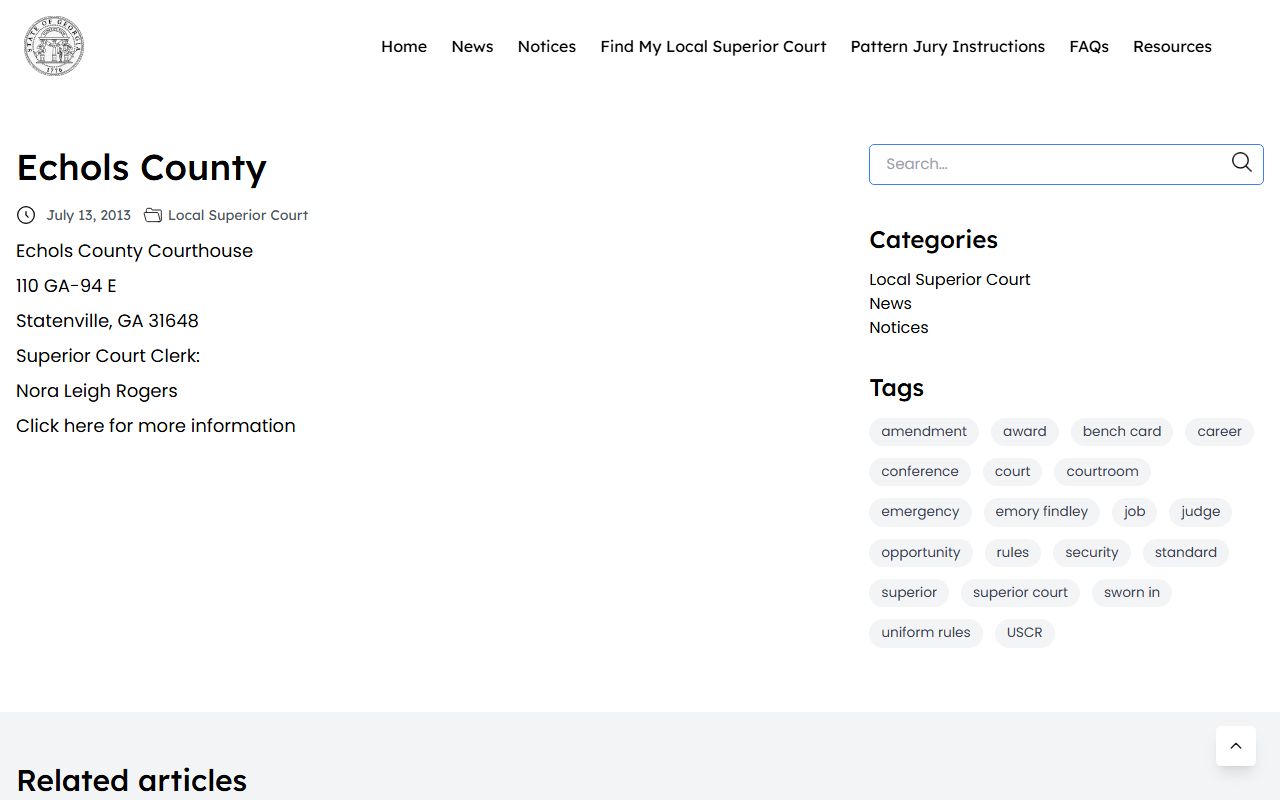The width and height of the screenshot is (1280, 800).
Task: Click the award tag
Action: click(1025, 432)
